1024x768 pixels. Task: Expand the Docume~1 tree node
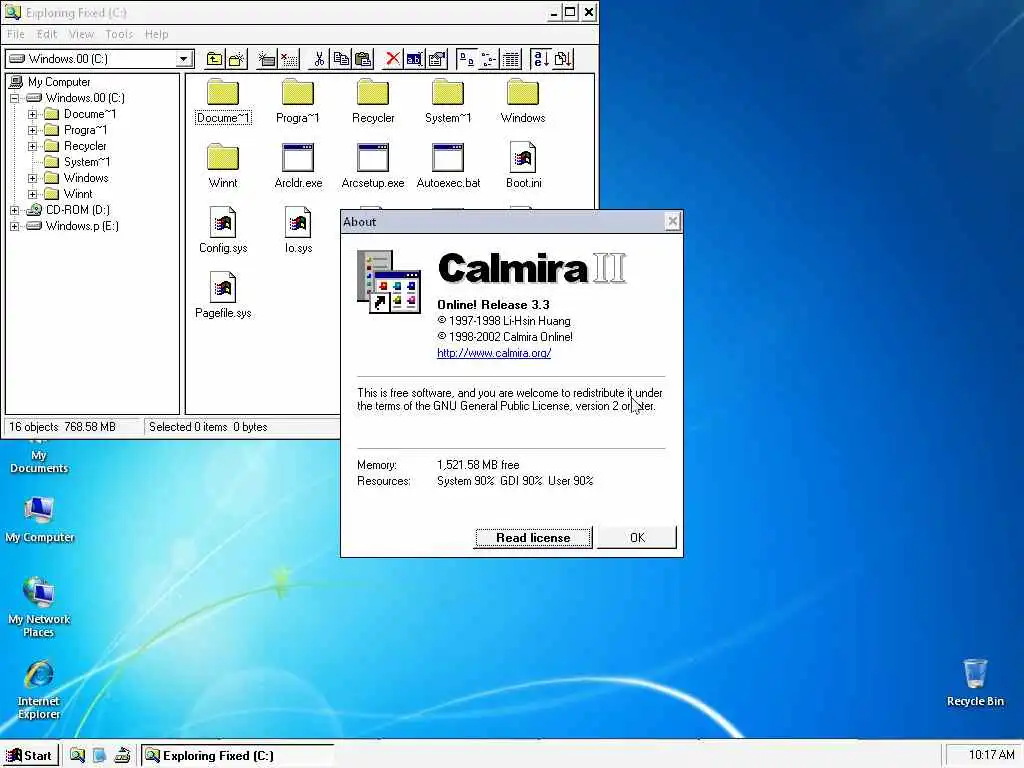32,114
